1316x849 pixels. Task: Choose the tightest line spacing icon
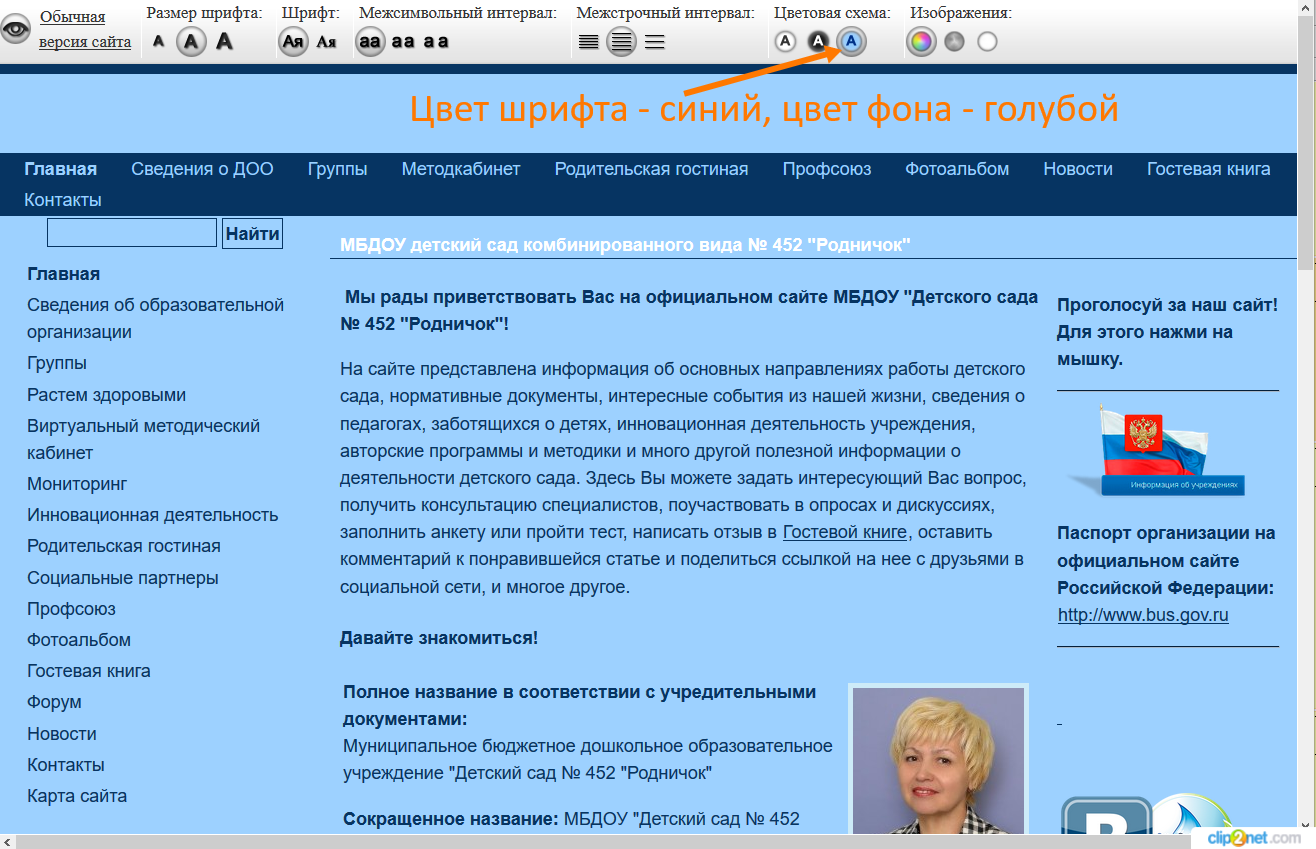coord(588,42)
